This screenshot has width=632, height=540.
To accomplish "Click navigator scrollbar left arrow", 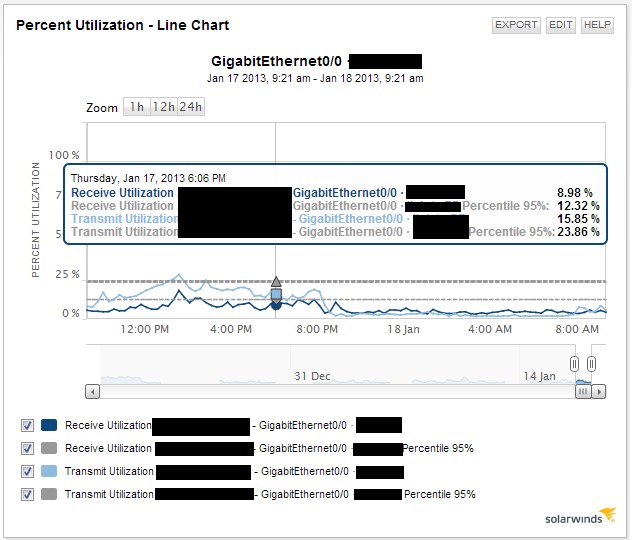I will tap(93, 392).
